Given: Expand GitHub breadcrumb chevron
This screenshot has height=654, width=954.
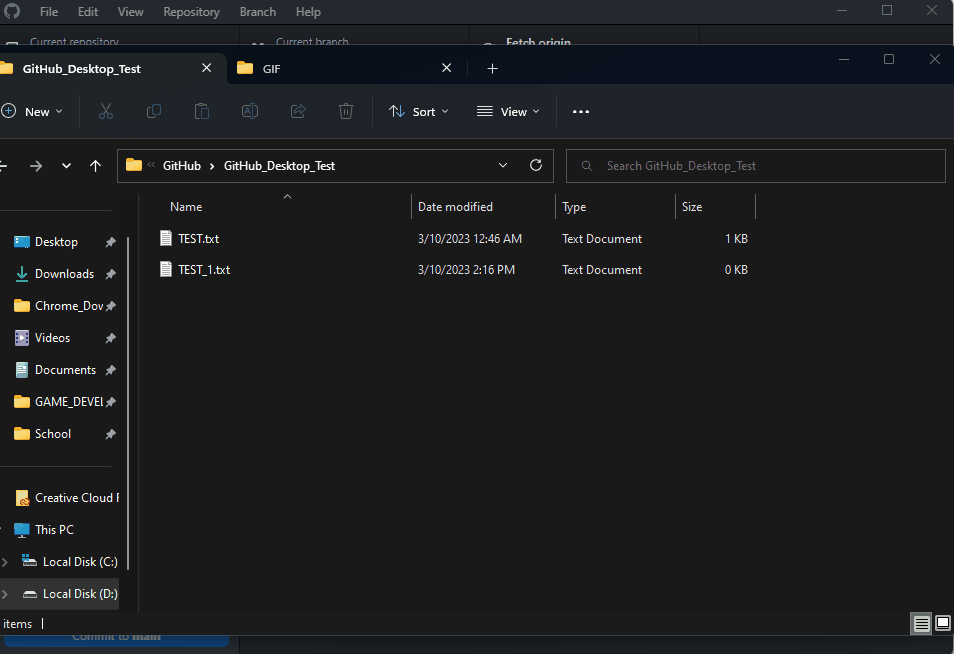Looking at the screenshot, I should [x=212, y=166].
